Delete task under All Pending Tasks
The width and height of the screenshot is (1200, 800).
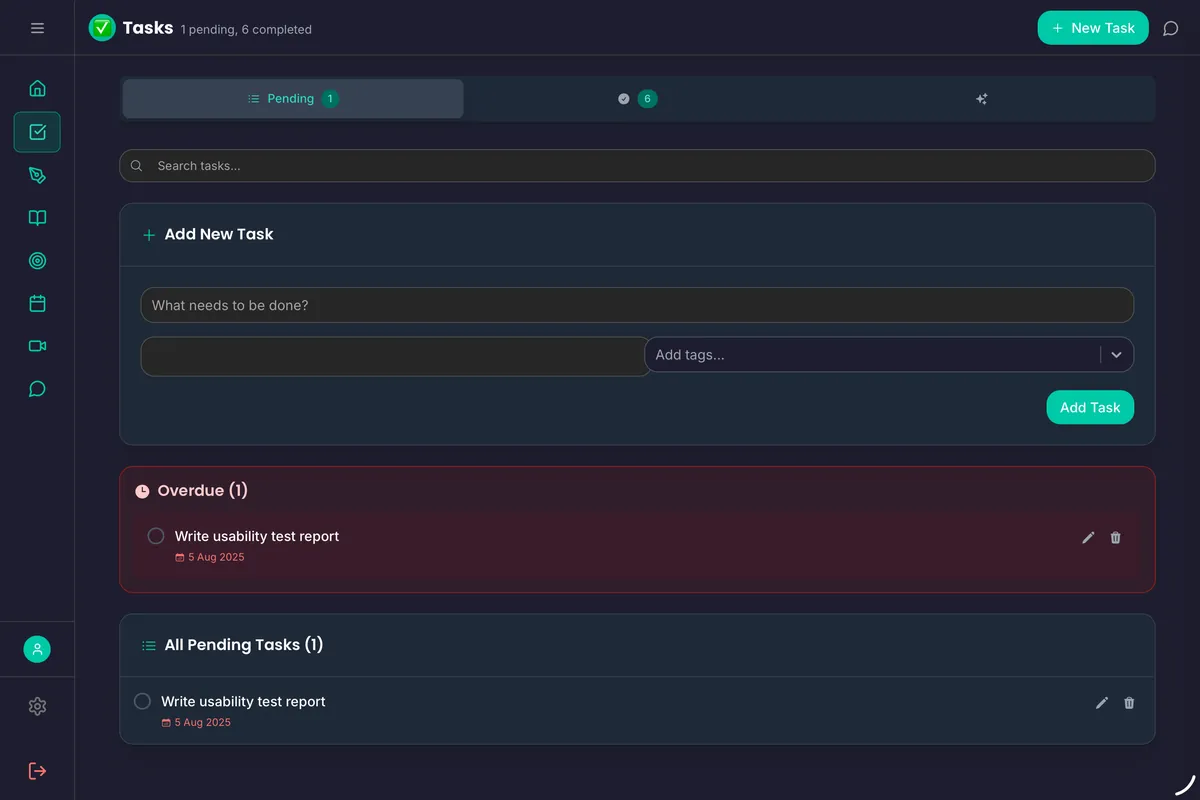click(x=1129, y=703)
